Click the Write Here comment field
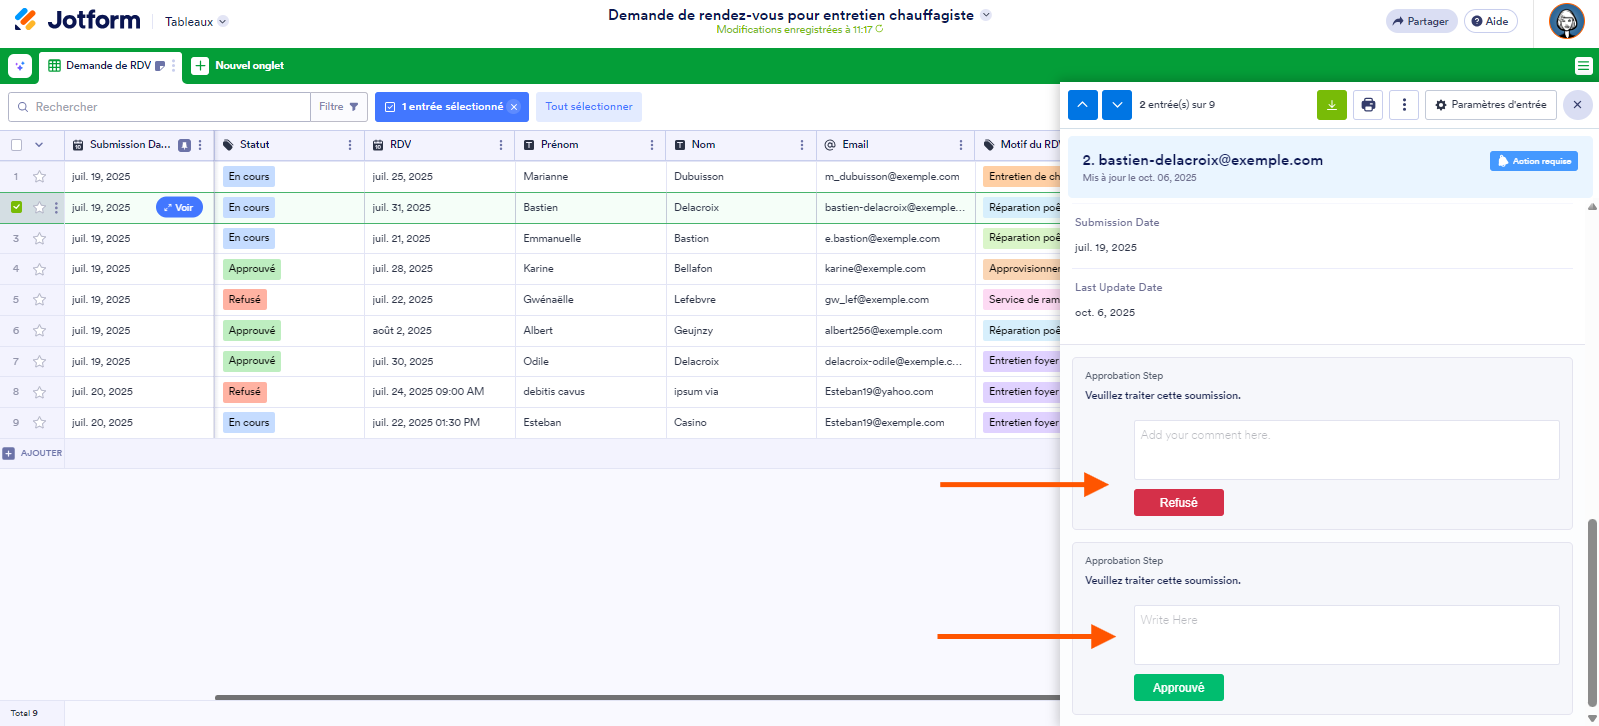 1346,635
